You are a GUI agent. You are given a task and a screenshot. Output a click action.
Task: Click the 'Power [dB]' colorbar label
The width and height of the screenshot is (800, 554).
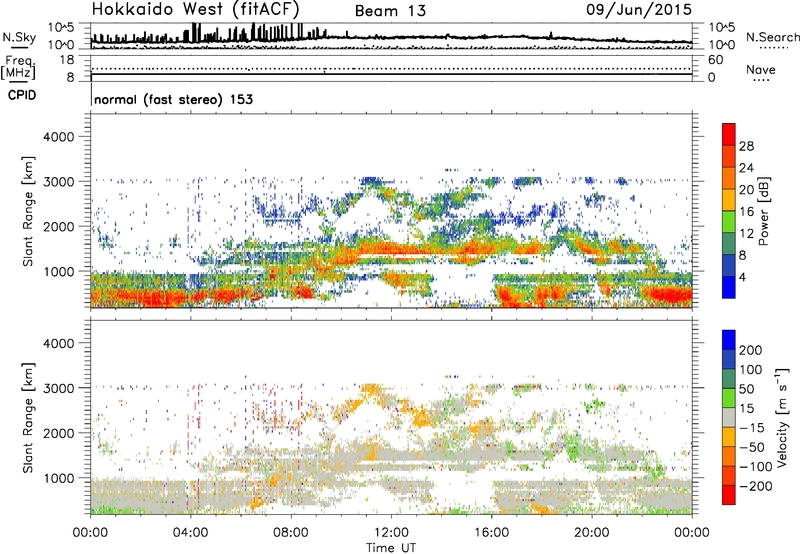pyautogui.click(x=763, y=211)
